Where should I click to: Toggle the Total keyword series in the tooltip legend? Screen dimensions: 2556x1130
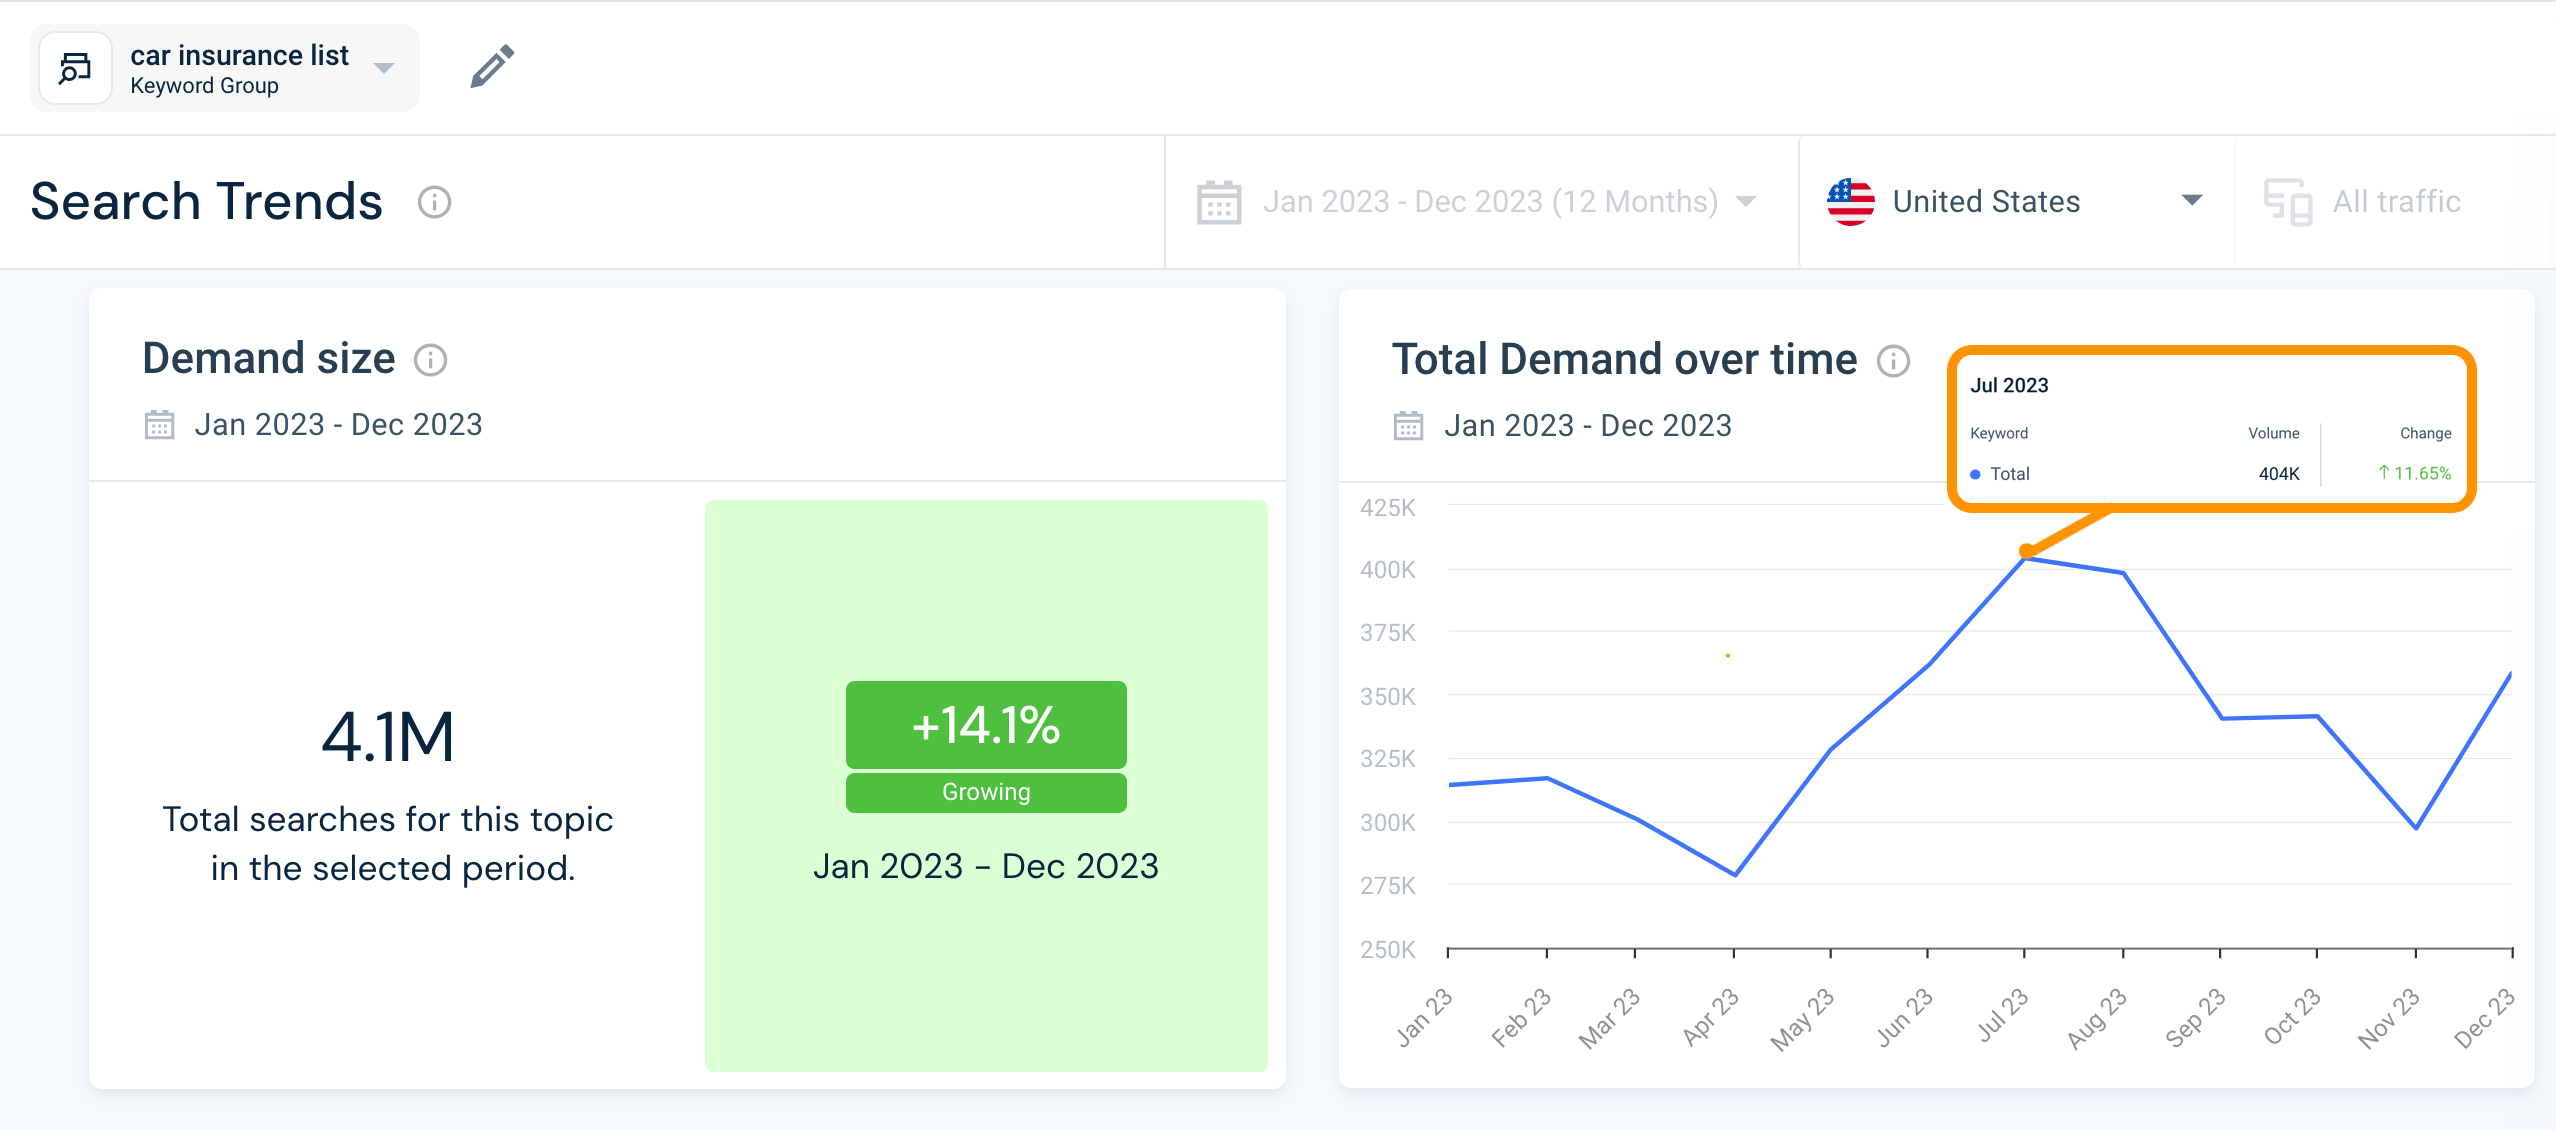point(2003,473)
